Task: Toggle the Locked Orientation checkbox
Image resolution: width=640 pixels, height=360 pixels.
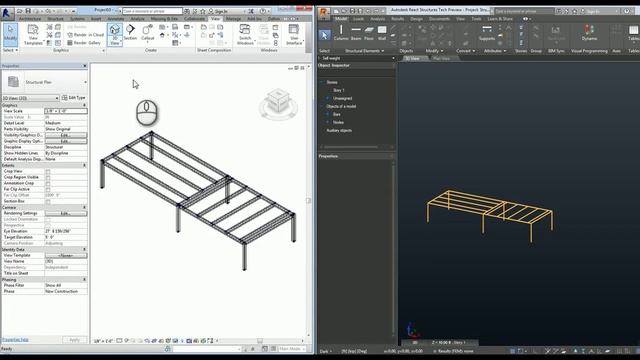Action: 48,219
